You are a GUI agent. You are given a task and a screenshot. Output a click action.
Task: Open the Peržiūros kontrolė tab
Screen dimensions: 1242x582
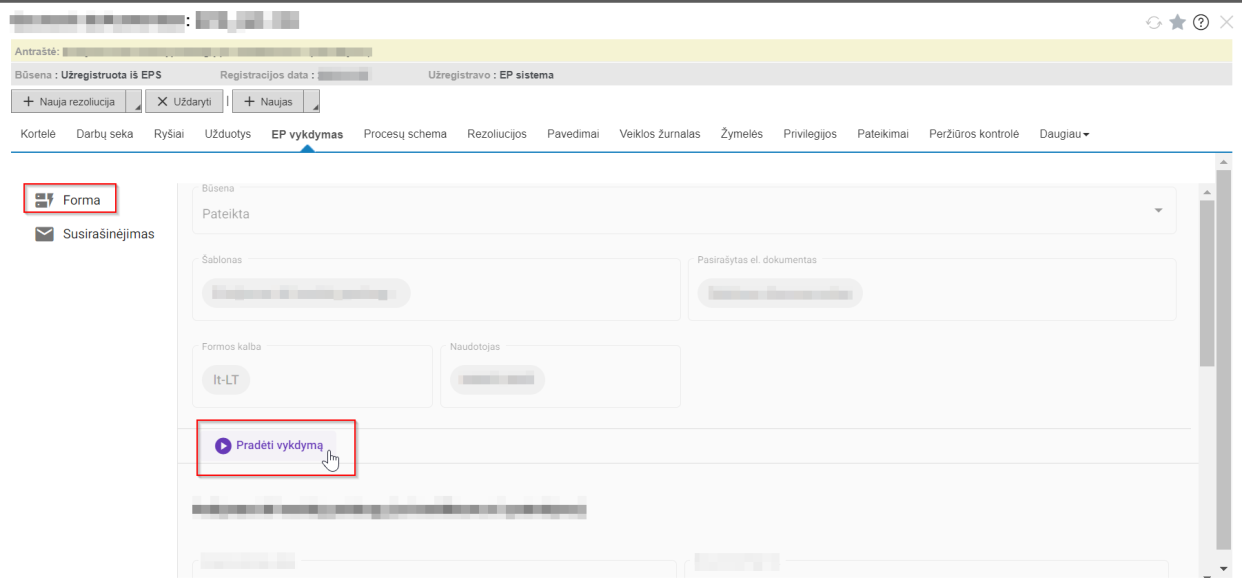(973, 134)
